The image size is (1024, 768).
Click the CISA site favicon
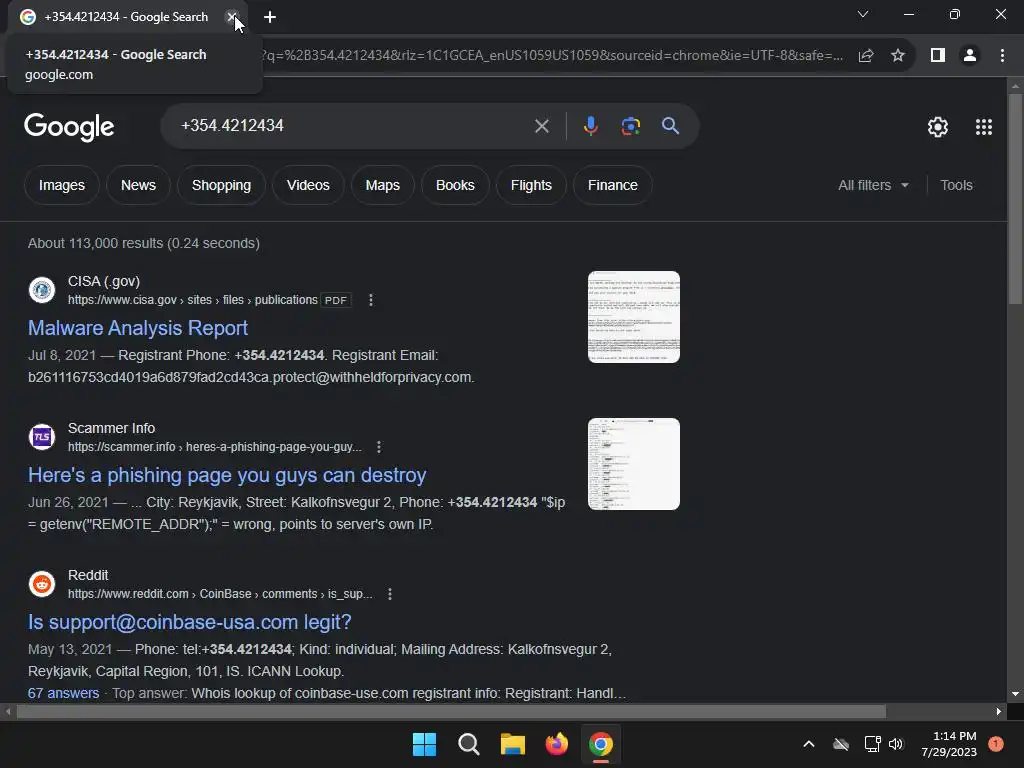click(42, 290)
